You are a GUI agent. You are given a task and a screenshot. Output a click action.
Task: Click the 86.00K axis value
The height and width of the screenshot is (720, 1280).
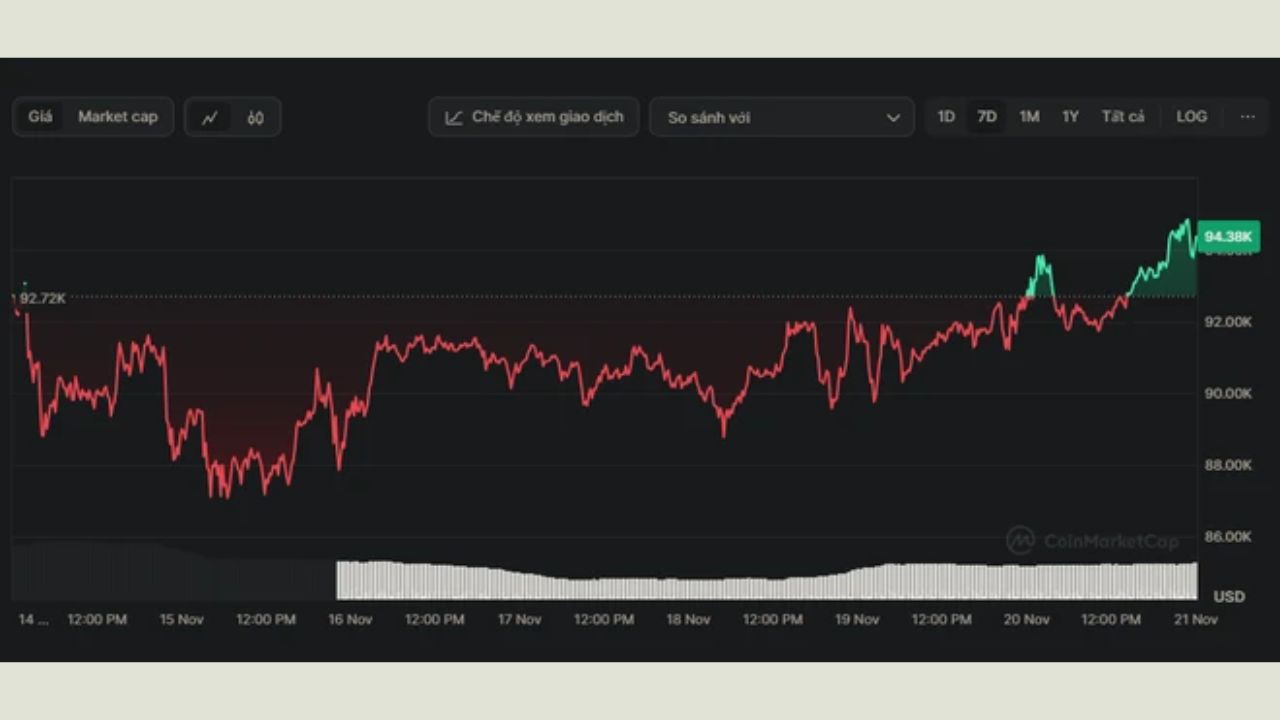pyautogui.click(x=1228, y=537)
